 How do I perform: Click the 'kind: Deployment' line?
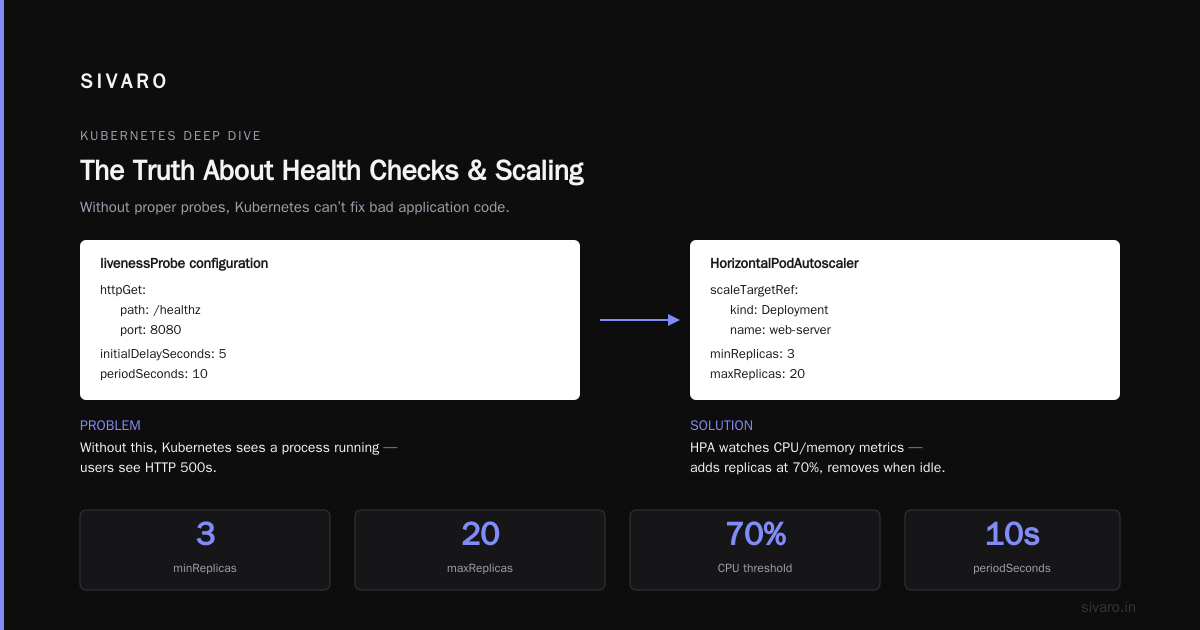(779, 310)
